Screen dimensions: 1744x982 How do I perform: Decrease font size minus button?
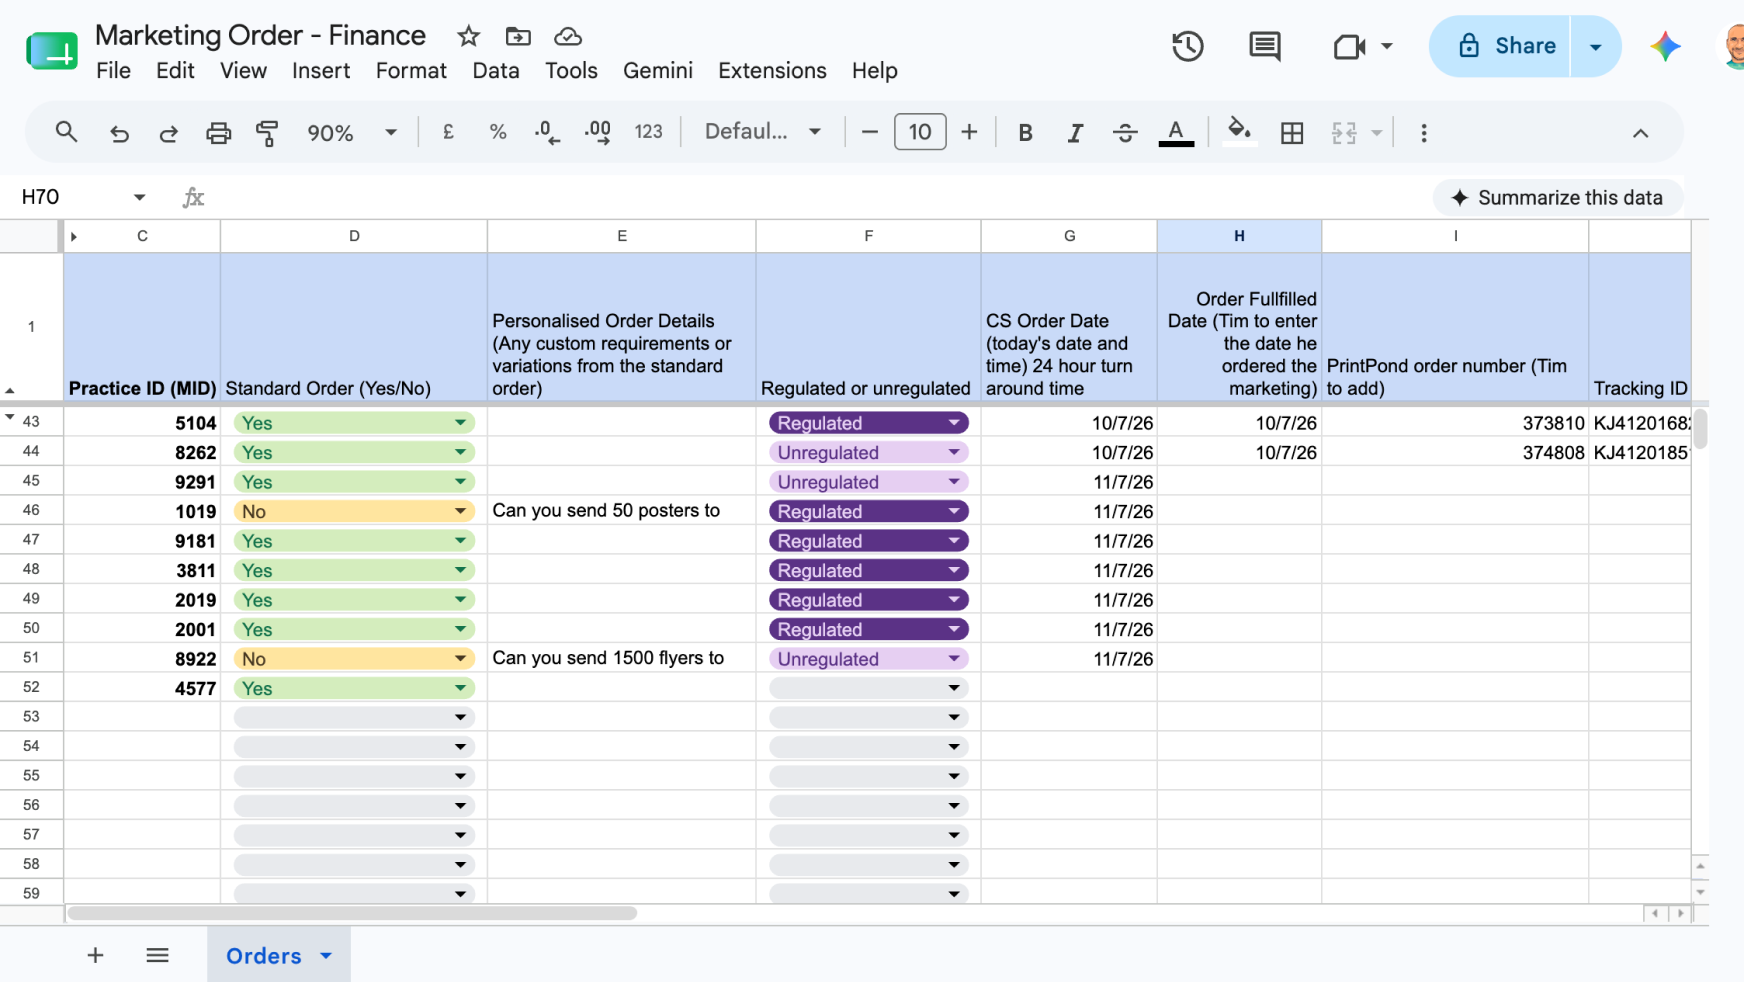tap(869, 132)
